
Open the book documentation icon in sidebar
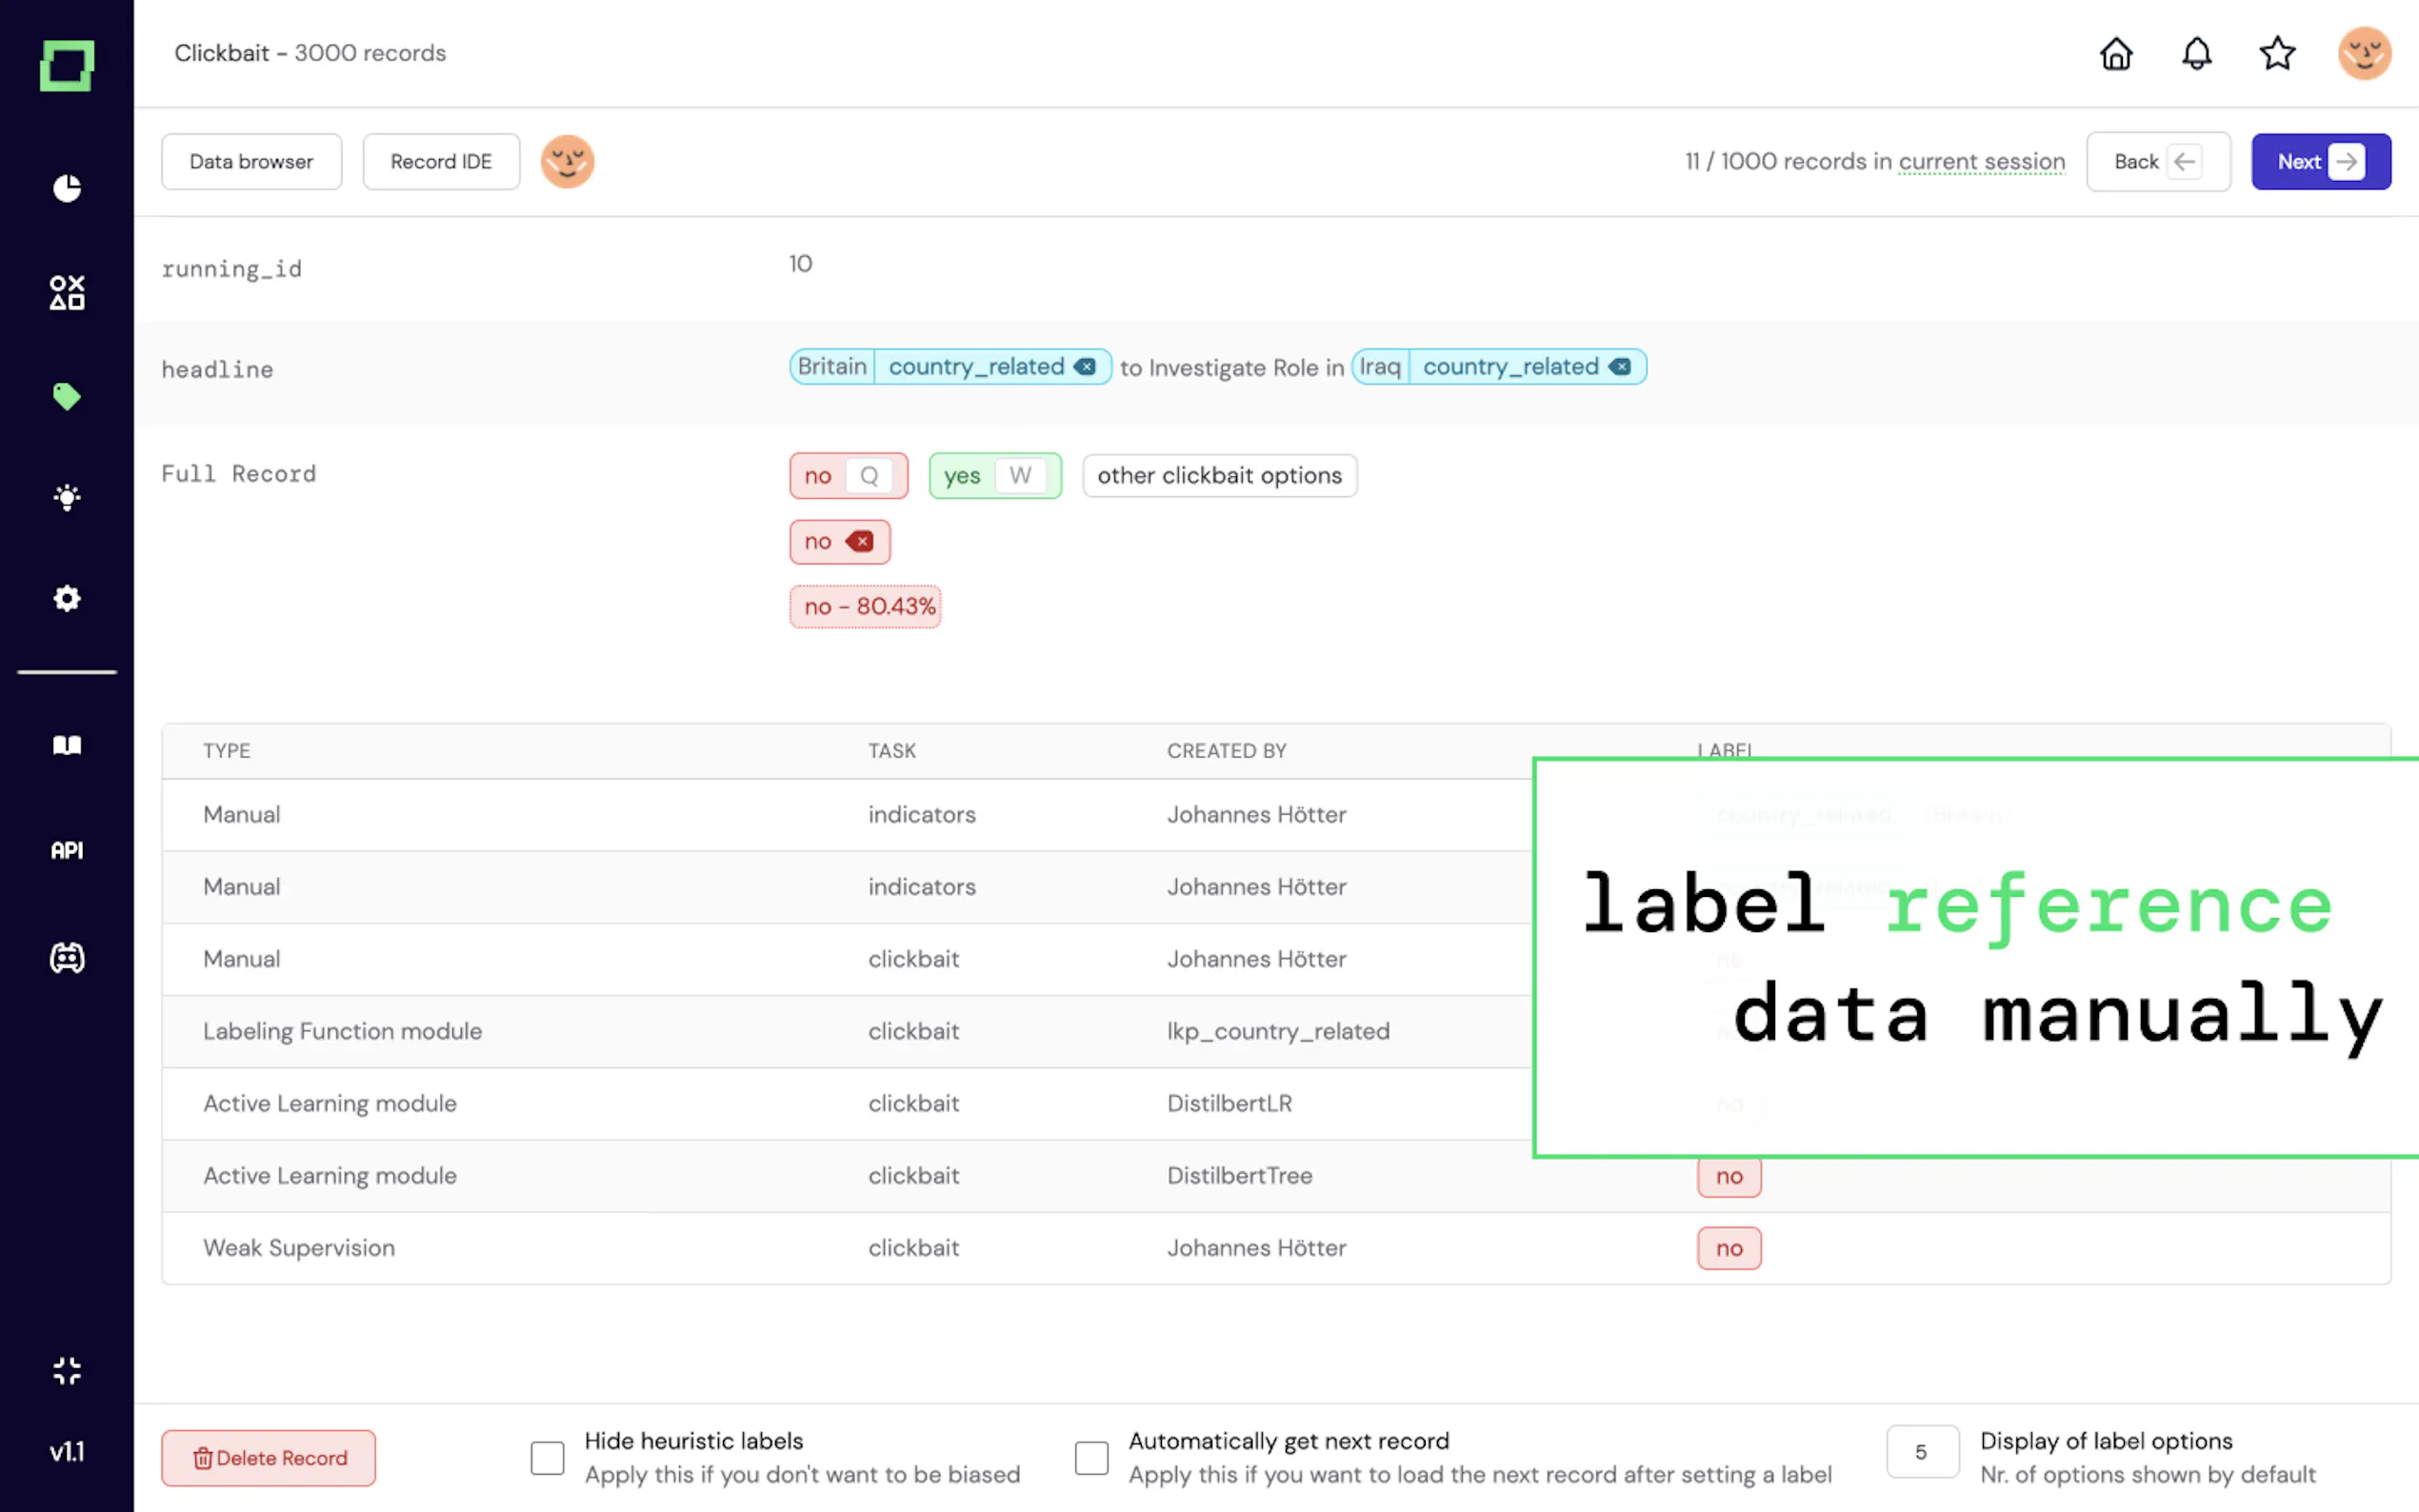67,745
